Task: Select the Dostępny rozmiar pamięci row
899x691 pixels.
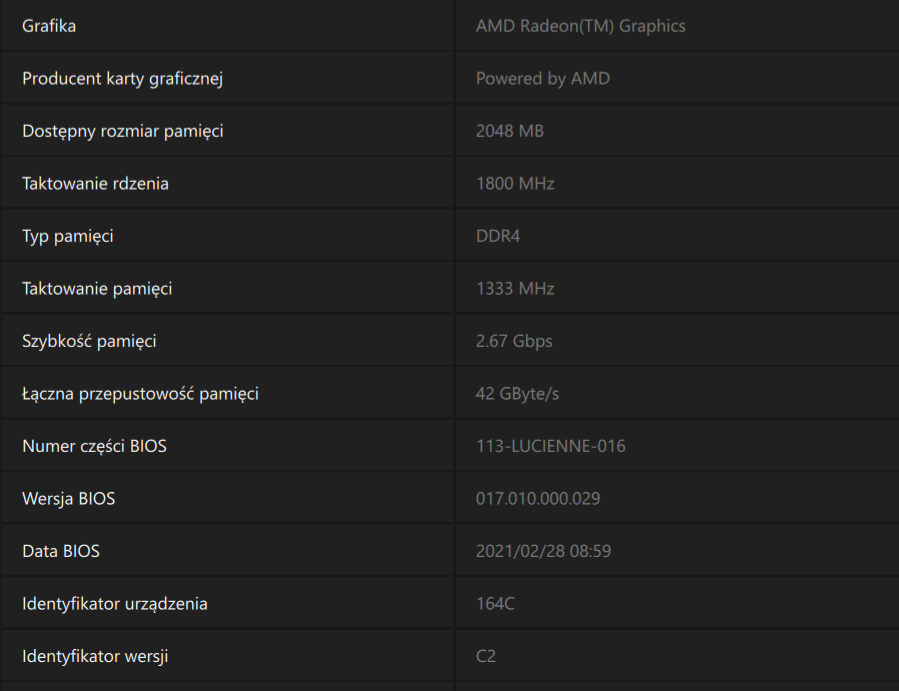Action: [450, 131]
